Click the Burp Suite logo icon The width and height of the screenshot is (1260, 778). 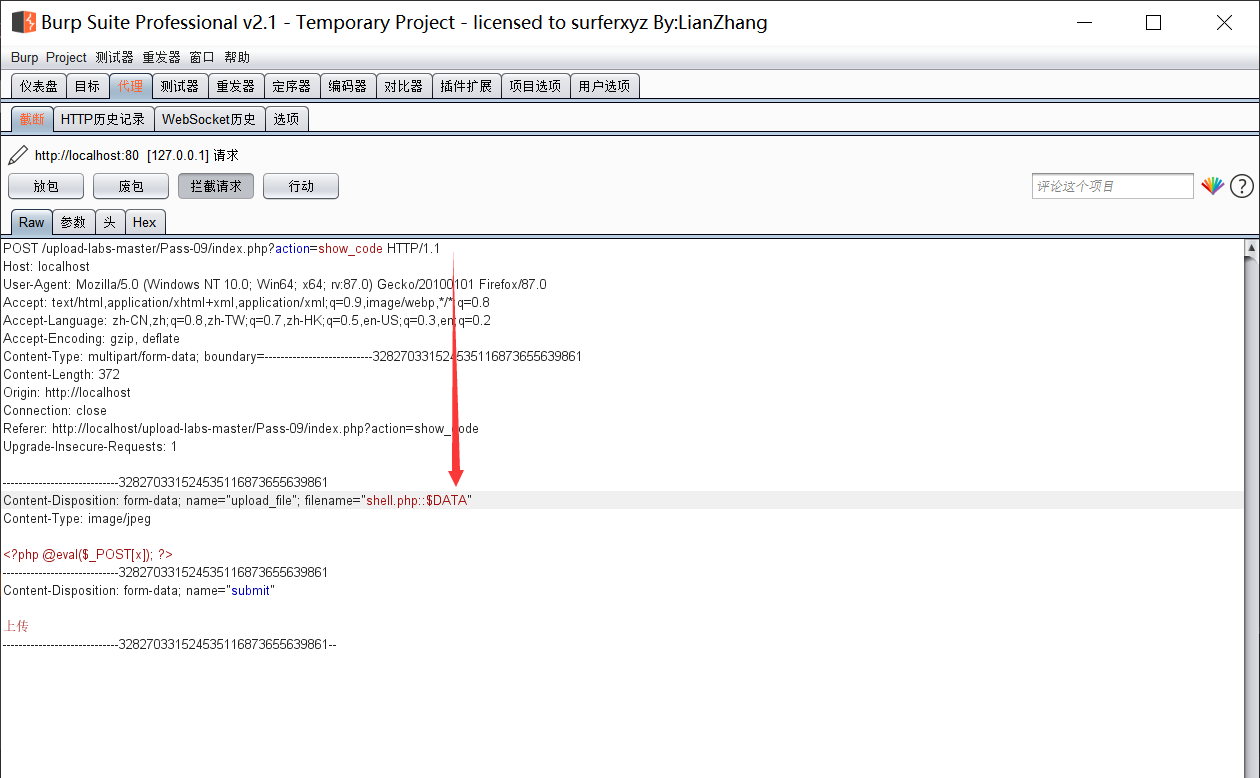tap(23, 22)
